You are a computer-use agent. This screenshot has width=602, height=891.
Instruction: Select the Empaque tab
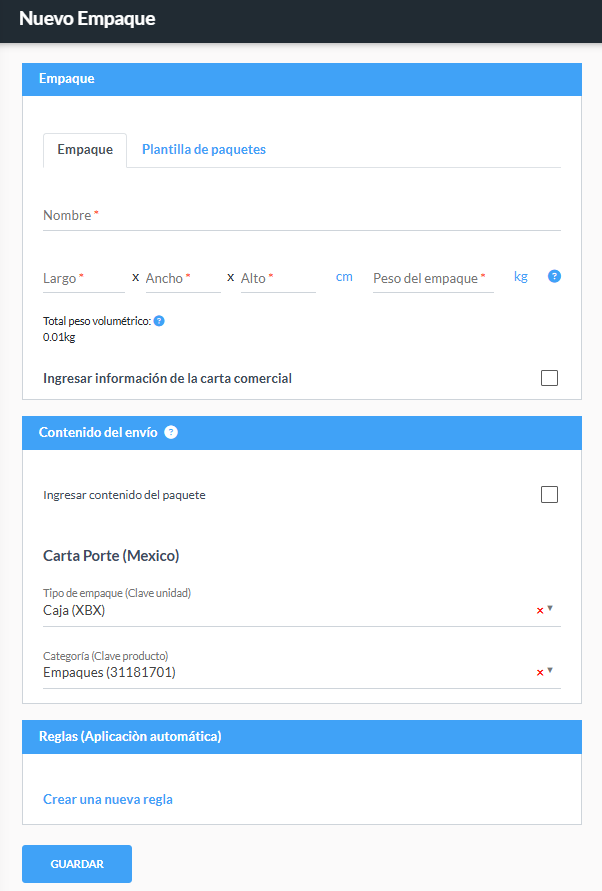click(85, 150)
